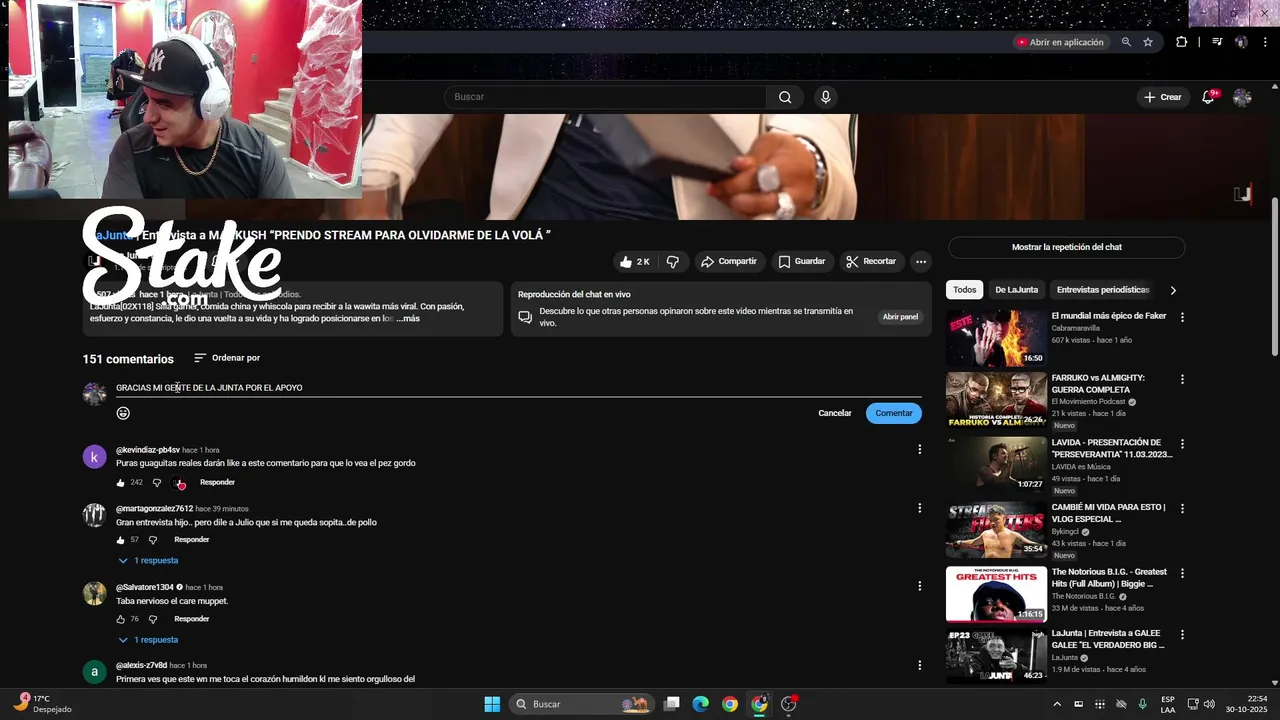Open Microsoft Edge from the taskbar
Image resolution: width=1280 pixels, height=720 pixels.
click(x=701, y=704)
